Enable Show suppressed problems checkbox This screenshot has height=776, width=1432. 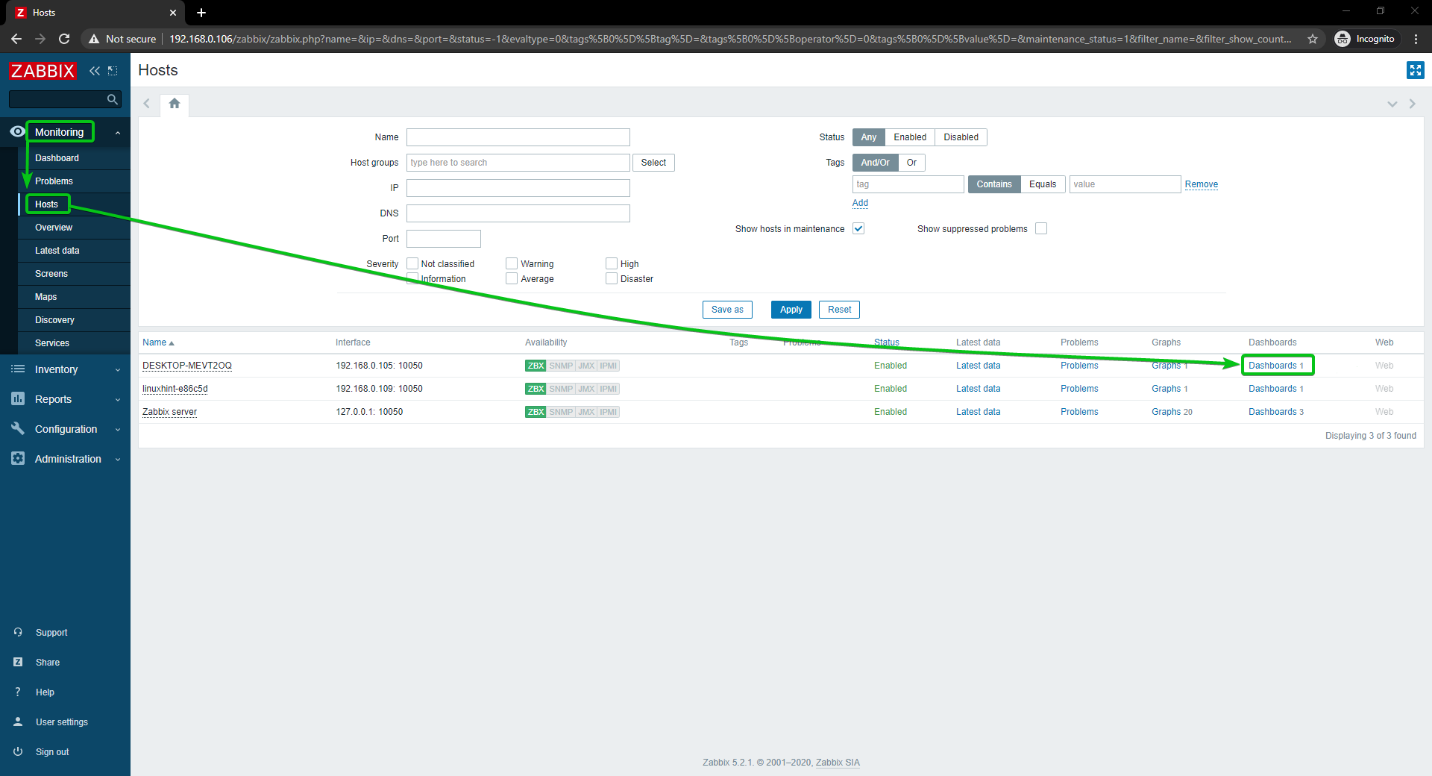[x=1041, y=229]
